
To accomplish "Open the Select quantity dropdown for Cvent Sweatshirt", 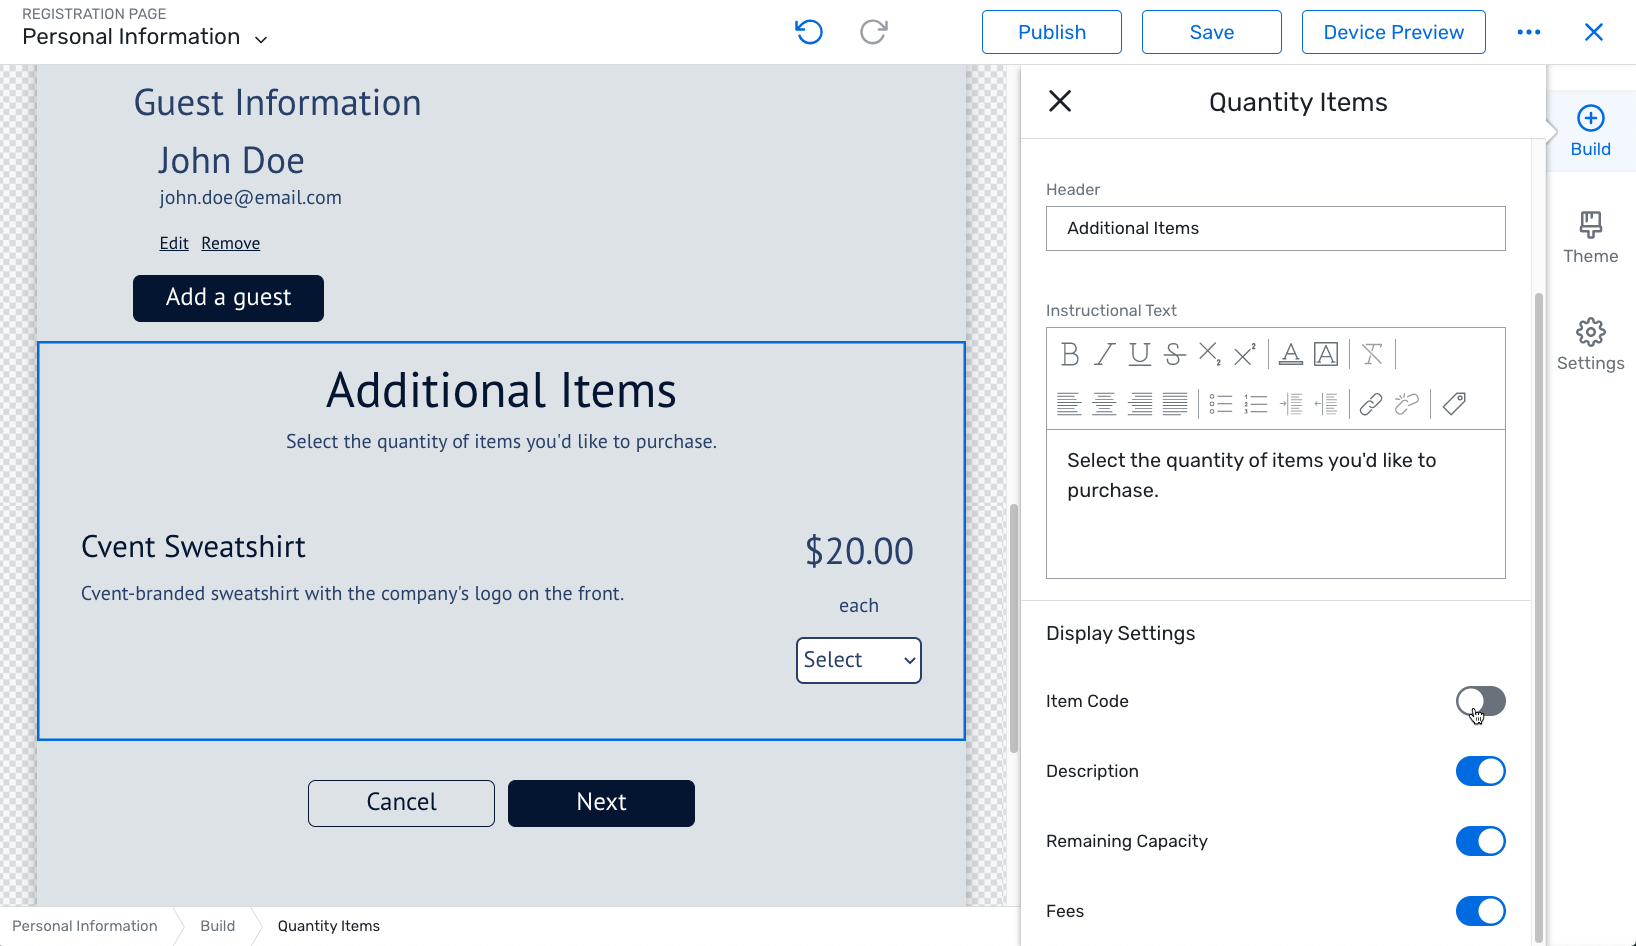I will coord(858,660).
